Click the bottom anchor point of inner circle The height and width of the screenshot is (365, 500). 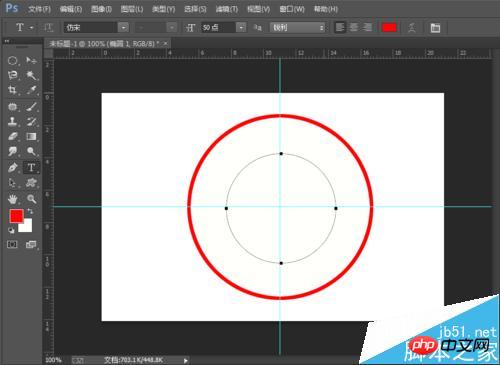[x=281, y=263]
